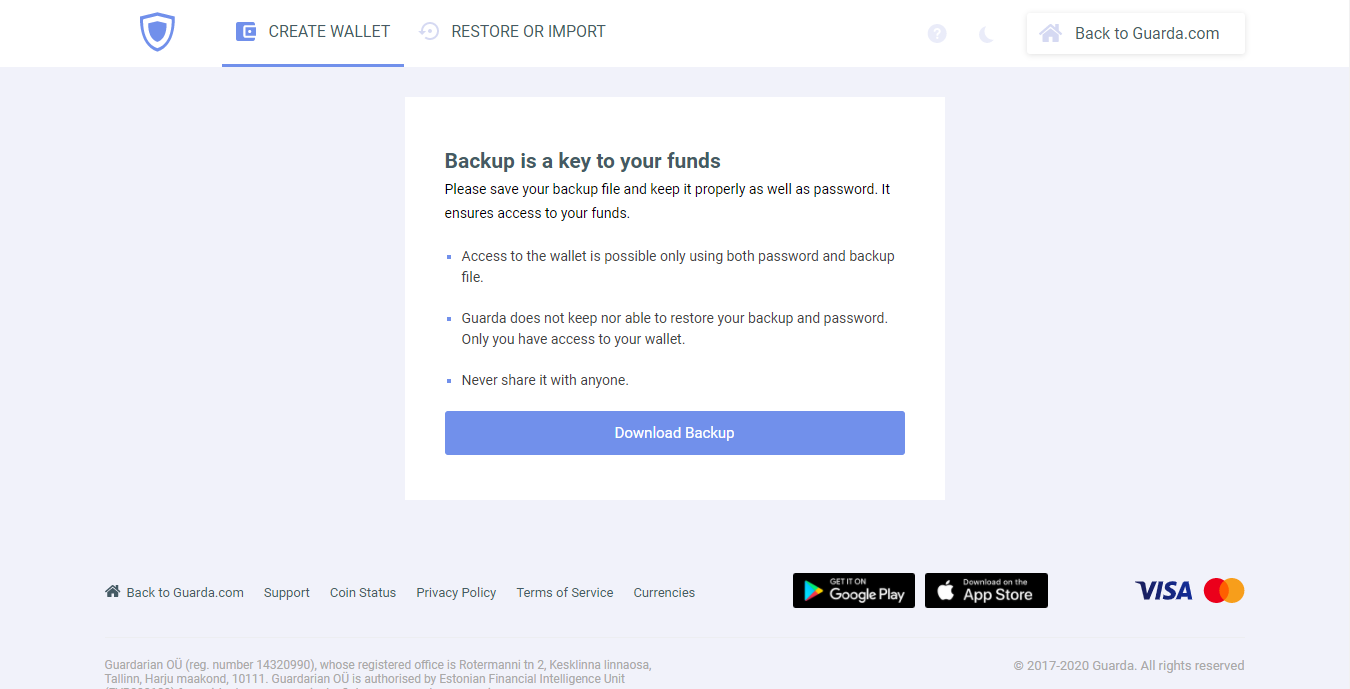Open the Coin Status footer link
The image size is (1350, 689).
pyautogui.click(x=363, y=593)
